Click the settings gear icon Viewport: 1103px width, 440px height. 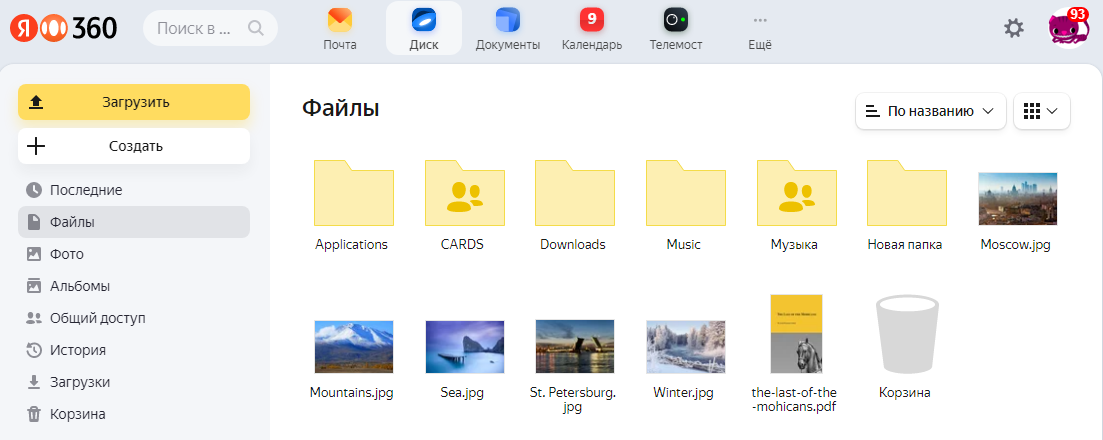click(x=1014, y=28)
